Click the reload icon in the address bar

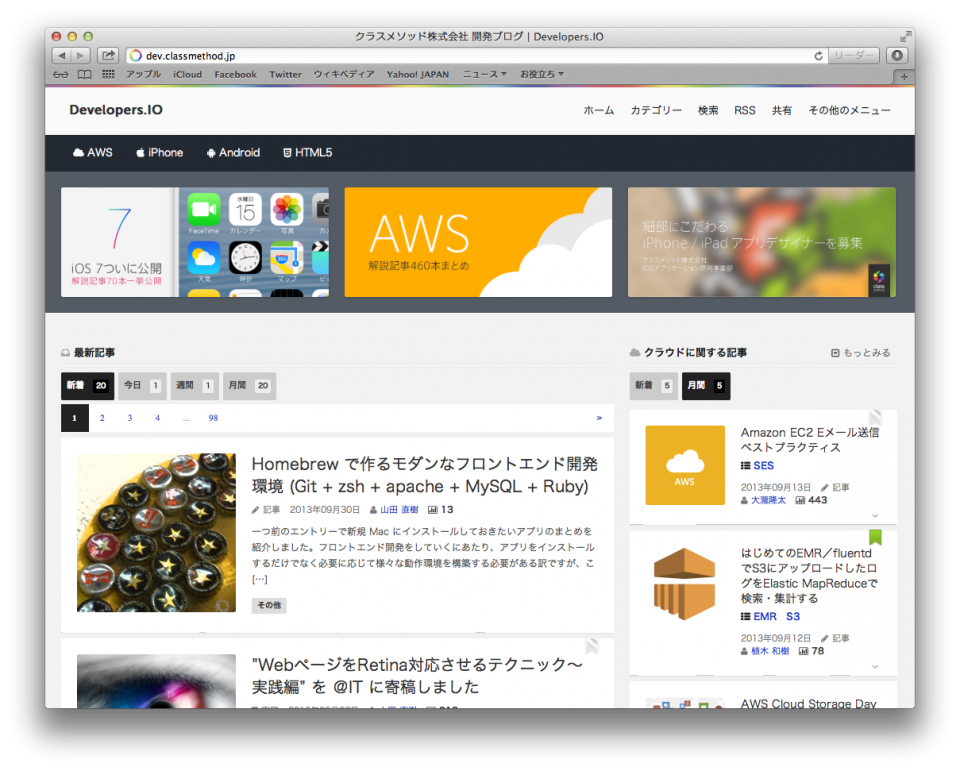tap(817, 55)
